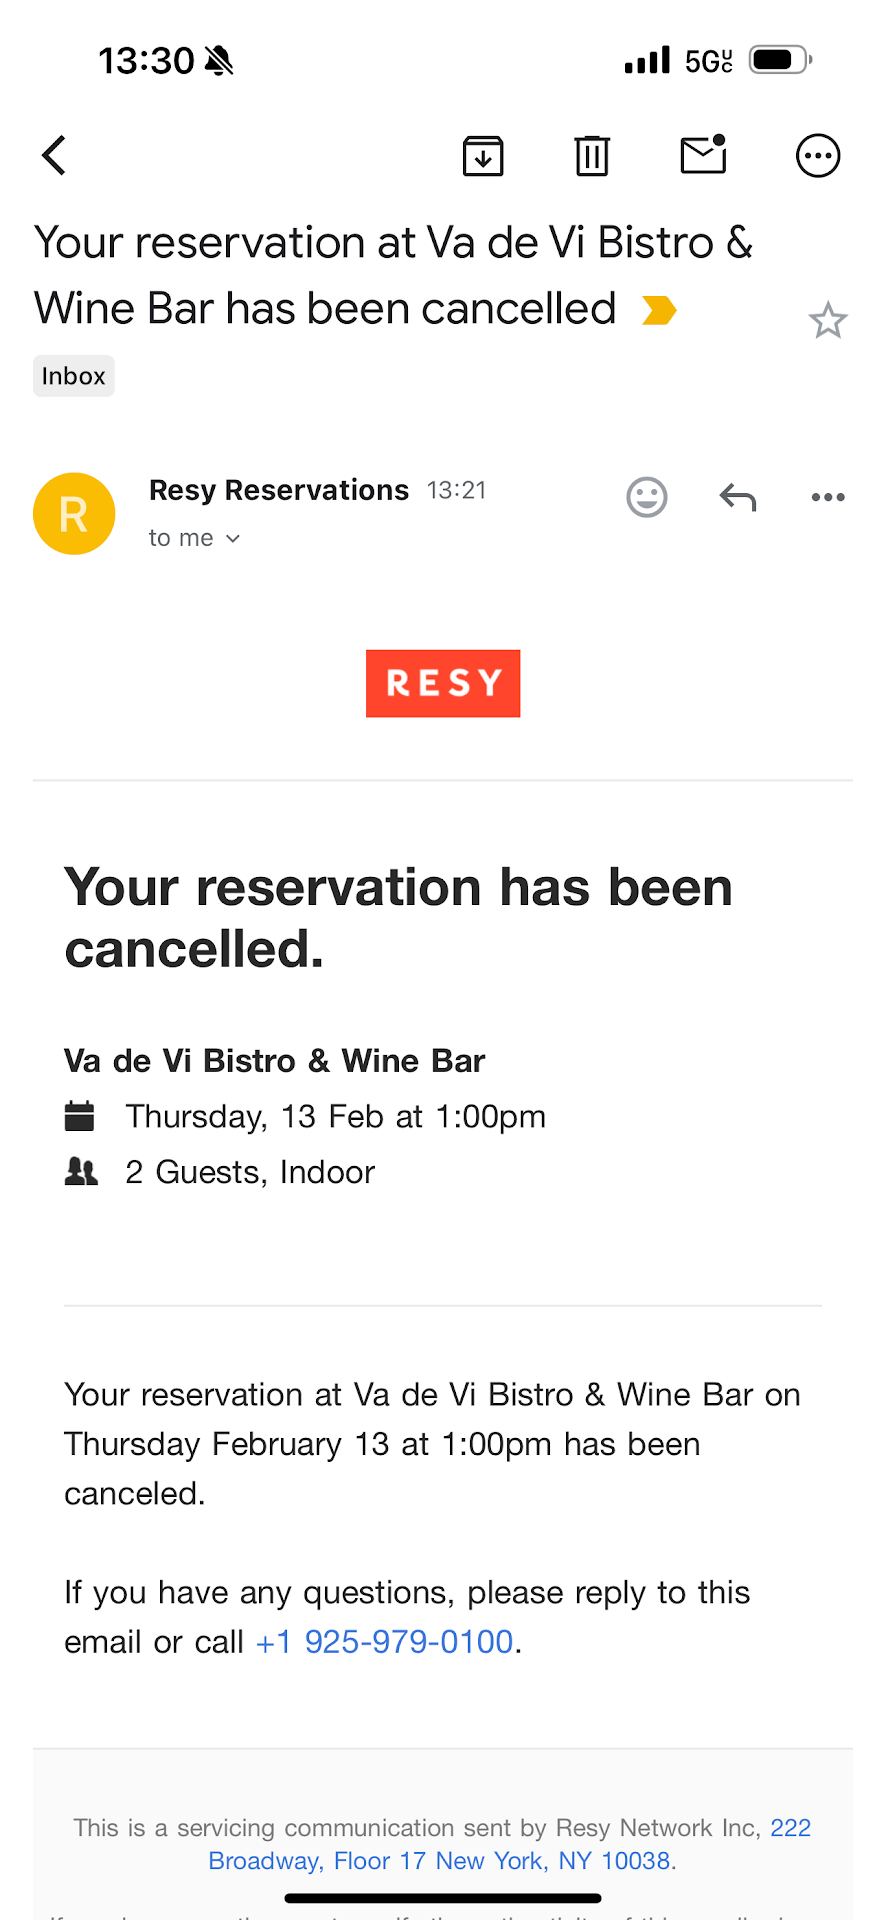Open the Resy Reservations sender avatar
This screenshot has width=886, height=1920.
click(x=74, y=514)
